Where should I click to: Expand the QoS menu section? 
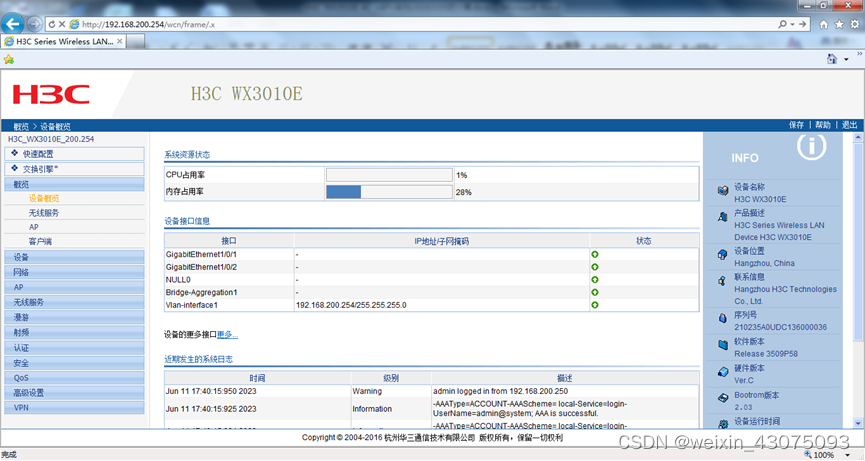[74, 378]
